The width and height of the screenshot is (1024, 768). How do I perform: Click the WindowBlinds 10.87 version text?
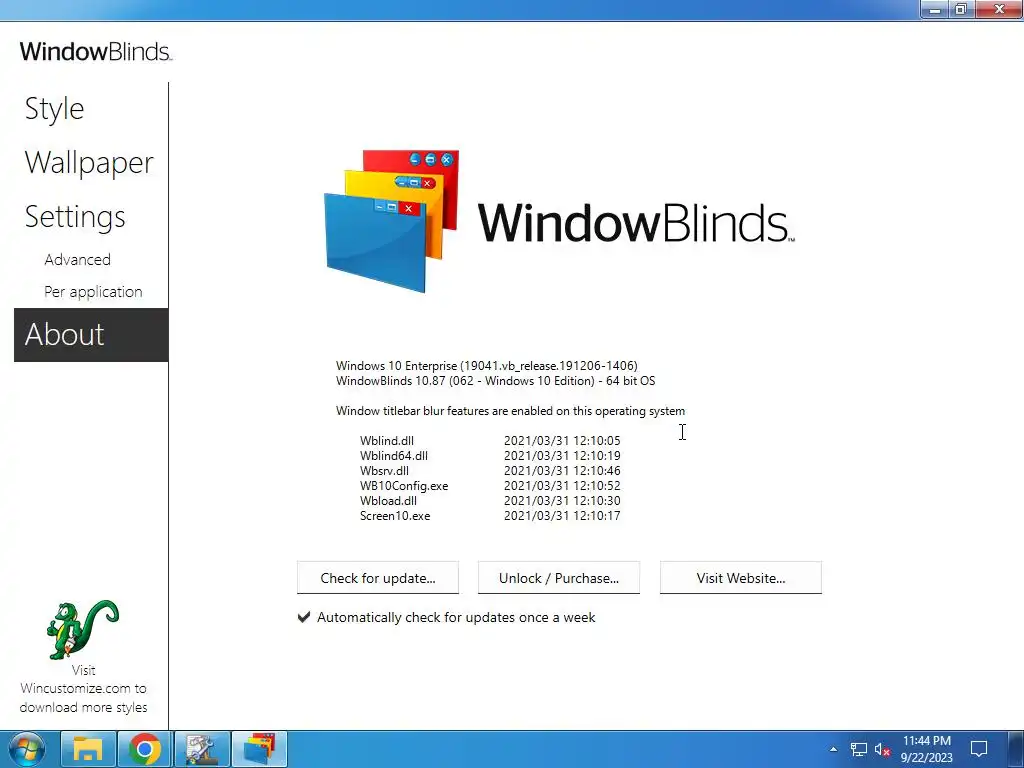tap(496, 381)
